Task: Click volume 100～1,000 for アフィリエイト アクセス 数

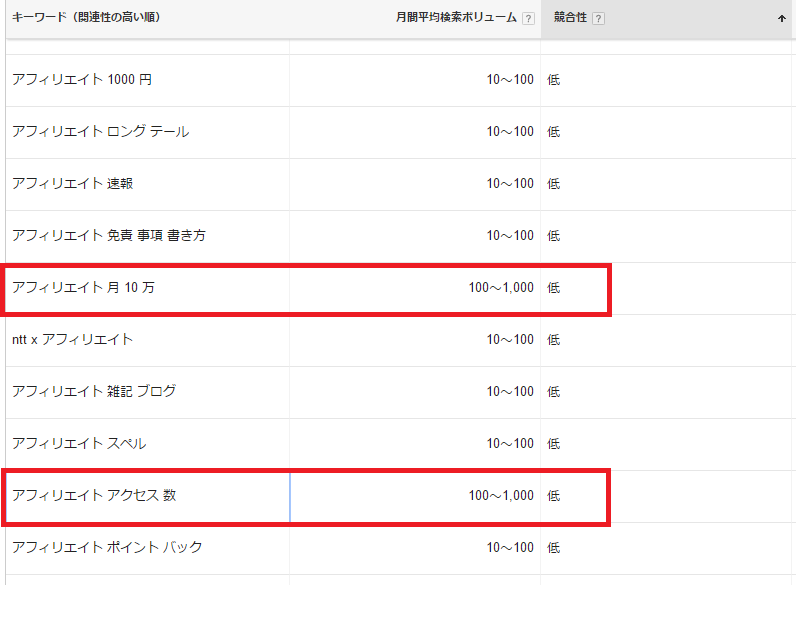Action: point(501,495)
